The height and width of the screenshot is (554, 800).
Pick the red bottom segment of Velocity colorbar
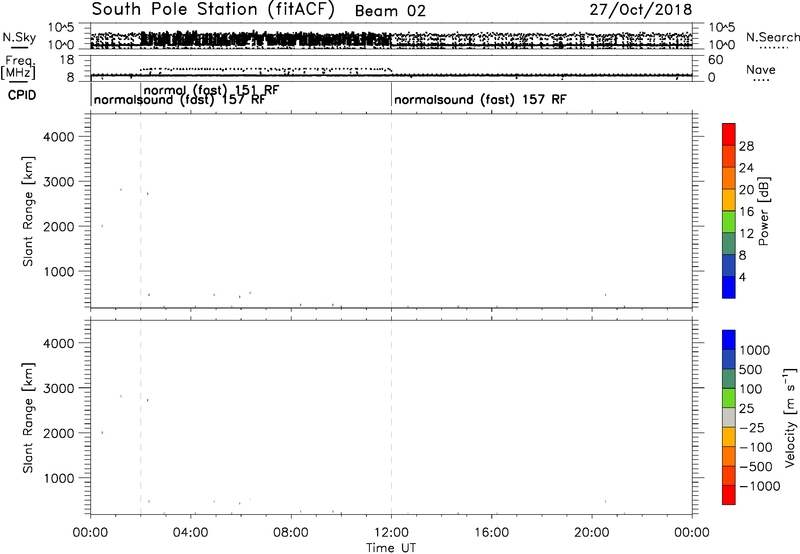coord(729,495)
